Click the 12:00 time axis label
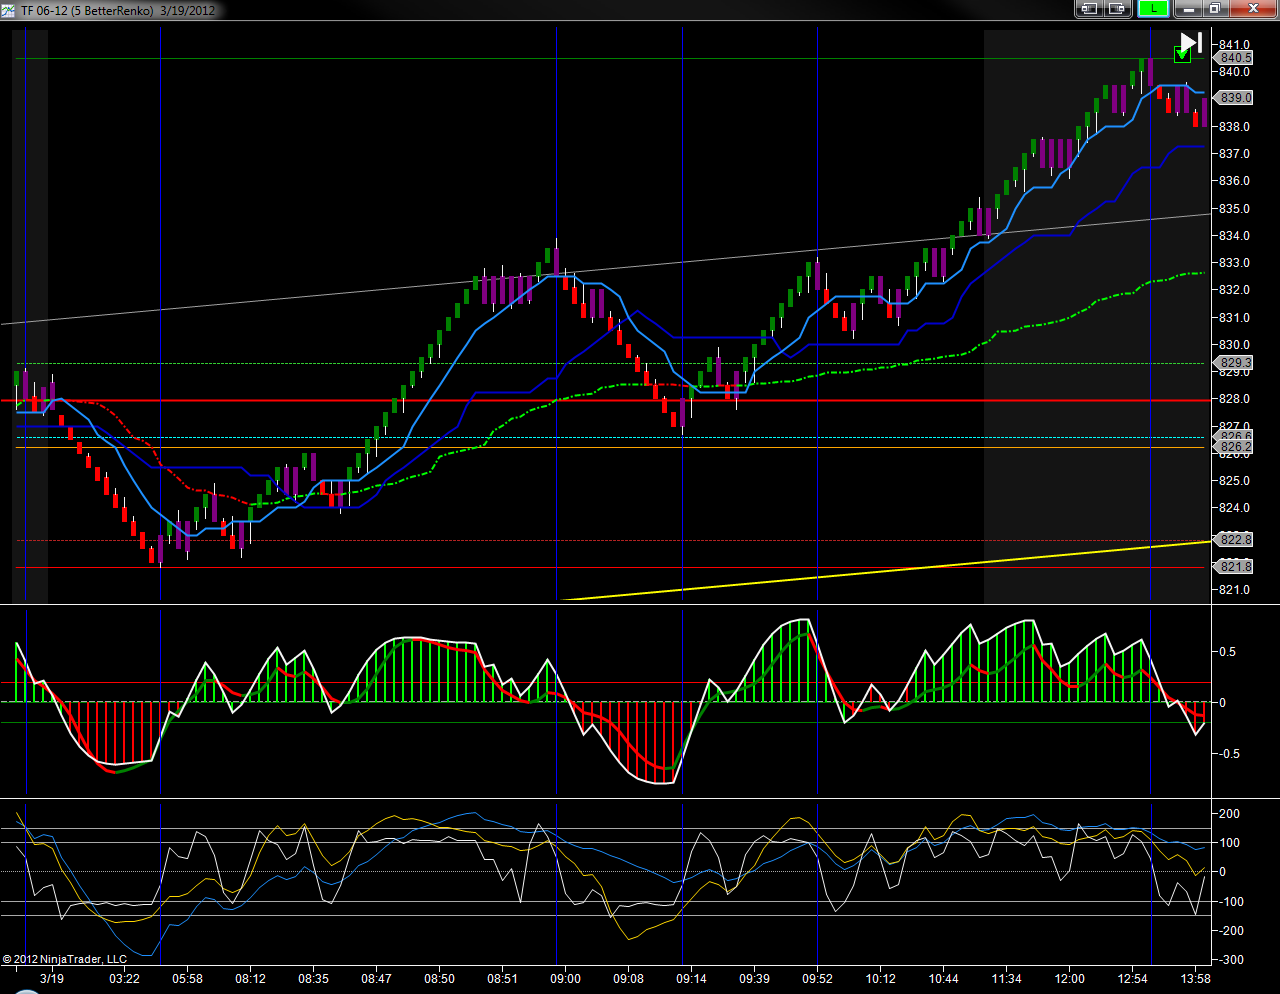 (x=1069, y=979)
